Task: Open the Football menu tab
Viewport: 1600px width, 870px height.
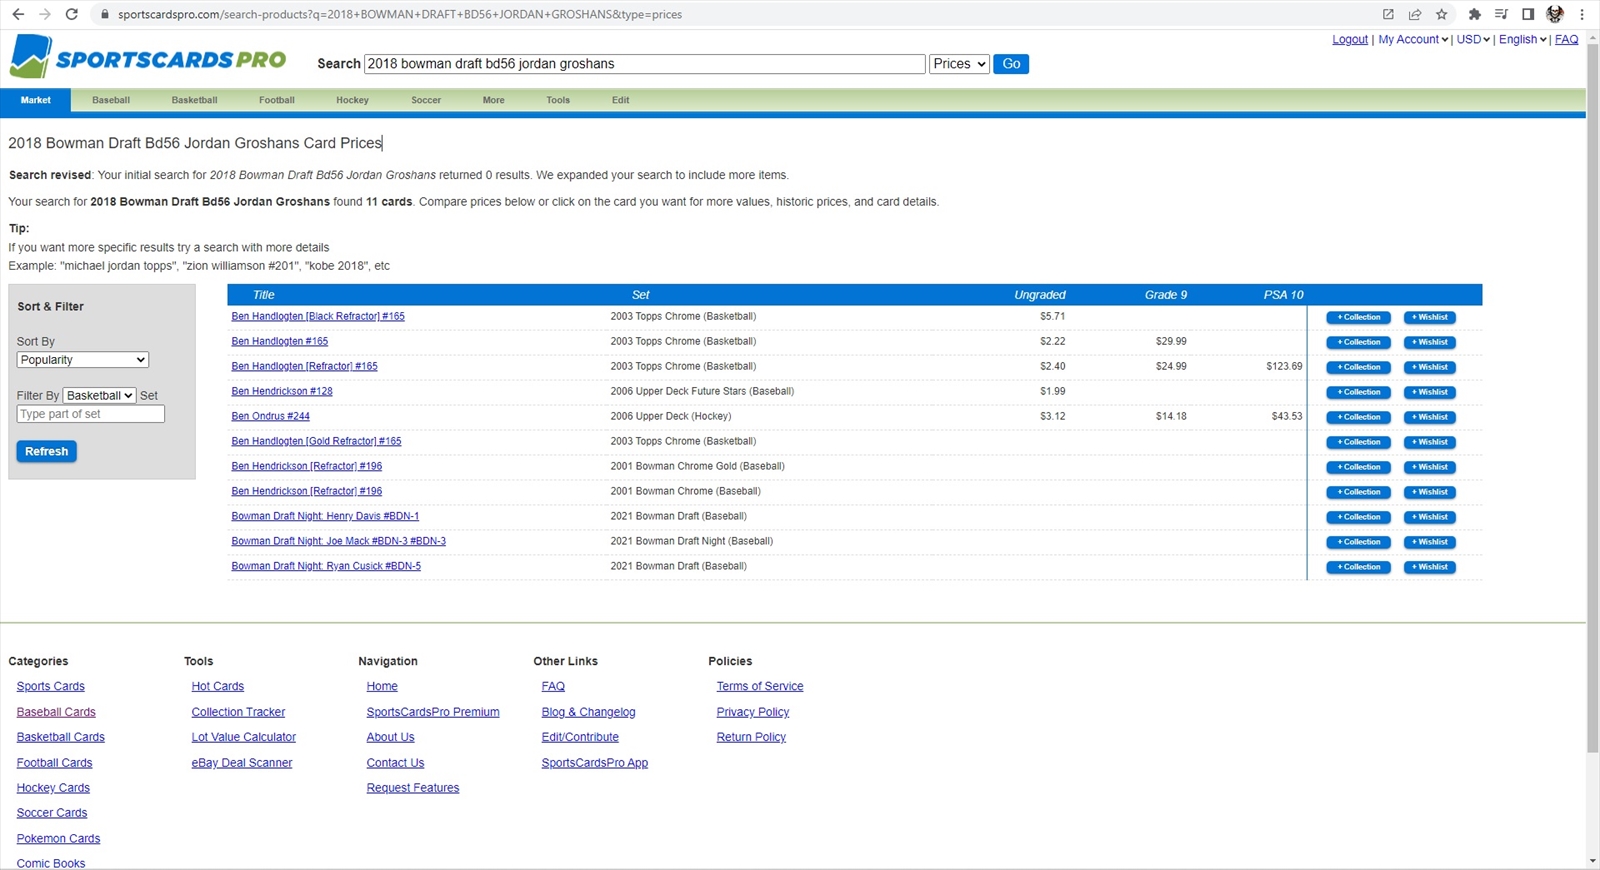Action: [x=277, y=100]
